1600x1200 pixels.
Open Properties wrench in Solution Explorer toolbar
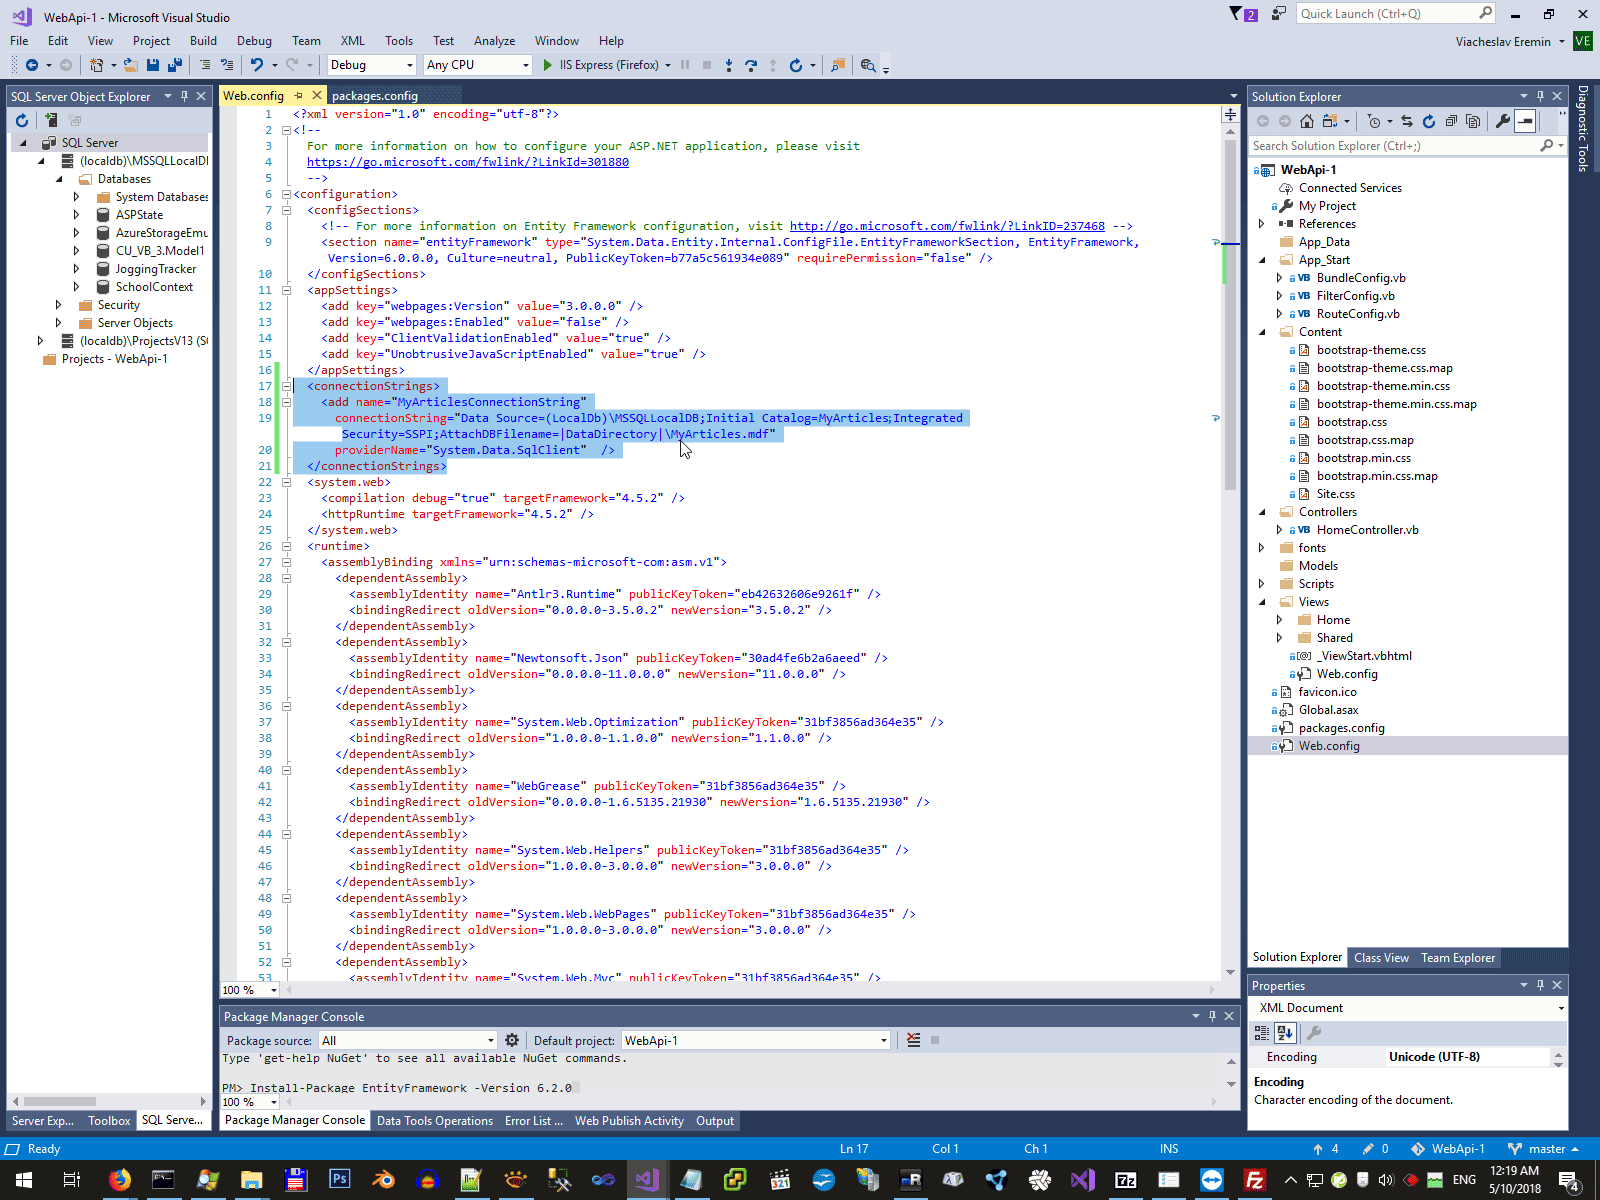click(1502, 121)
